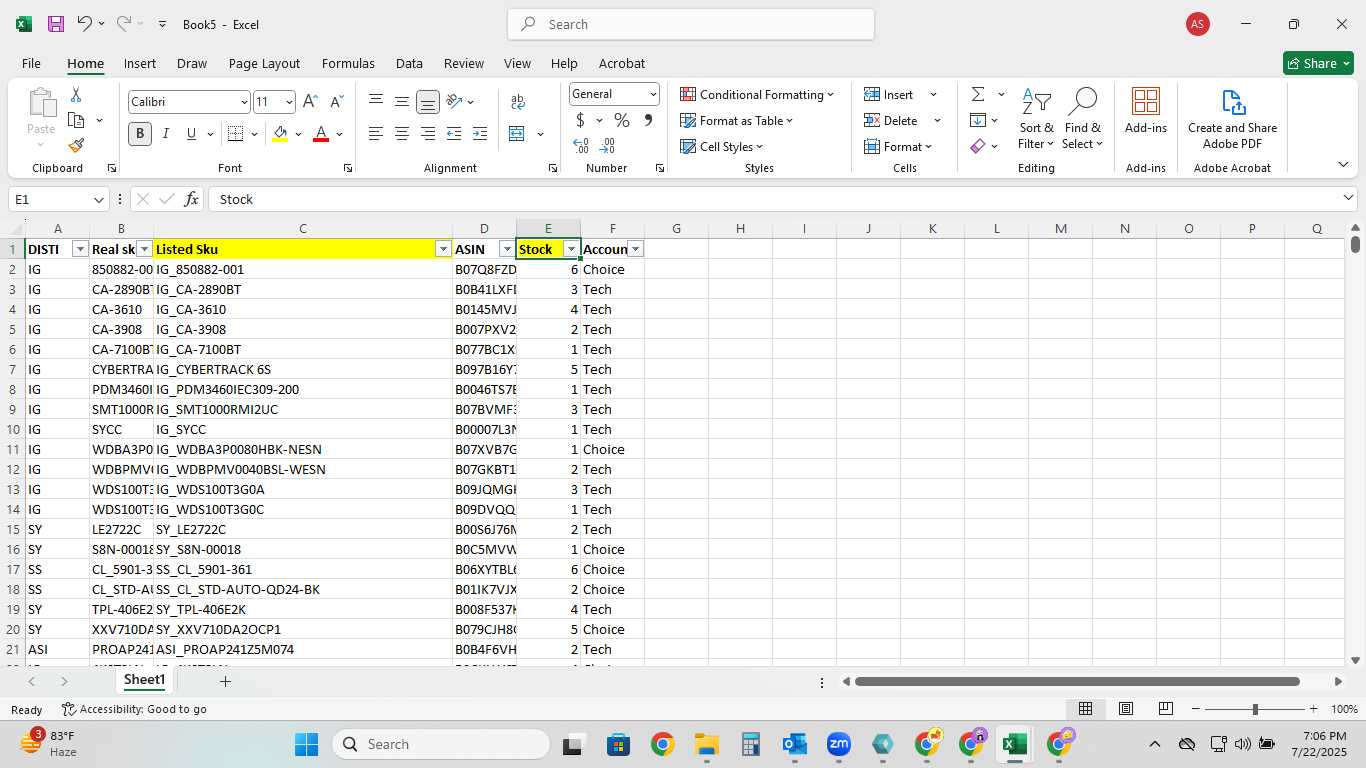Add a new sheet with the plus button
Screen dimensions: 1366x768
pyautogui.click(x=225, y=681)
